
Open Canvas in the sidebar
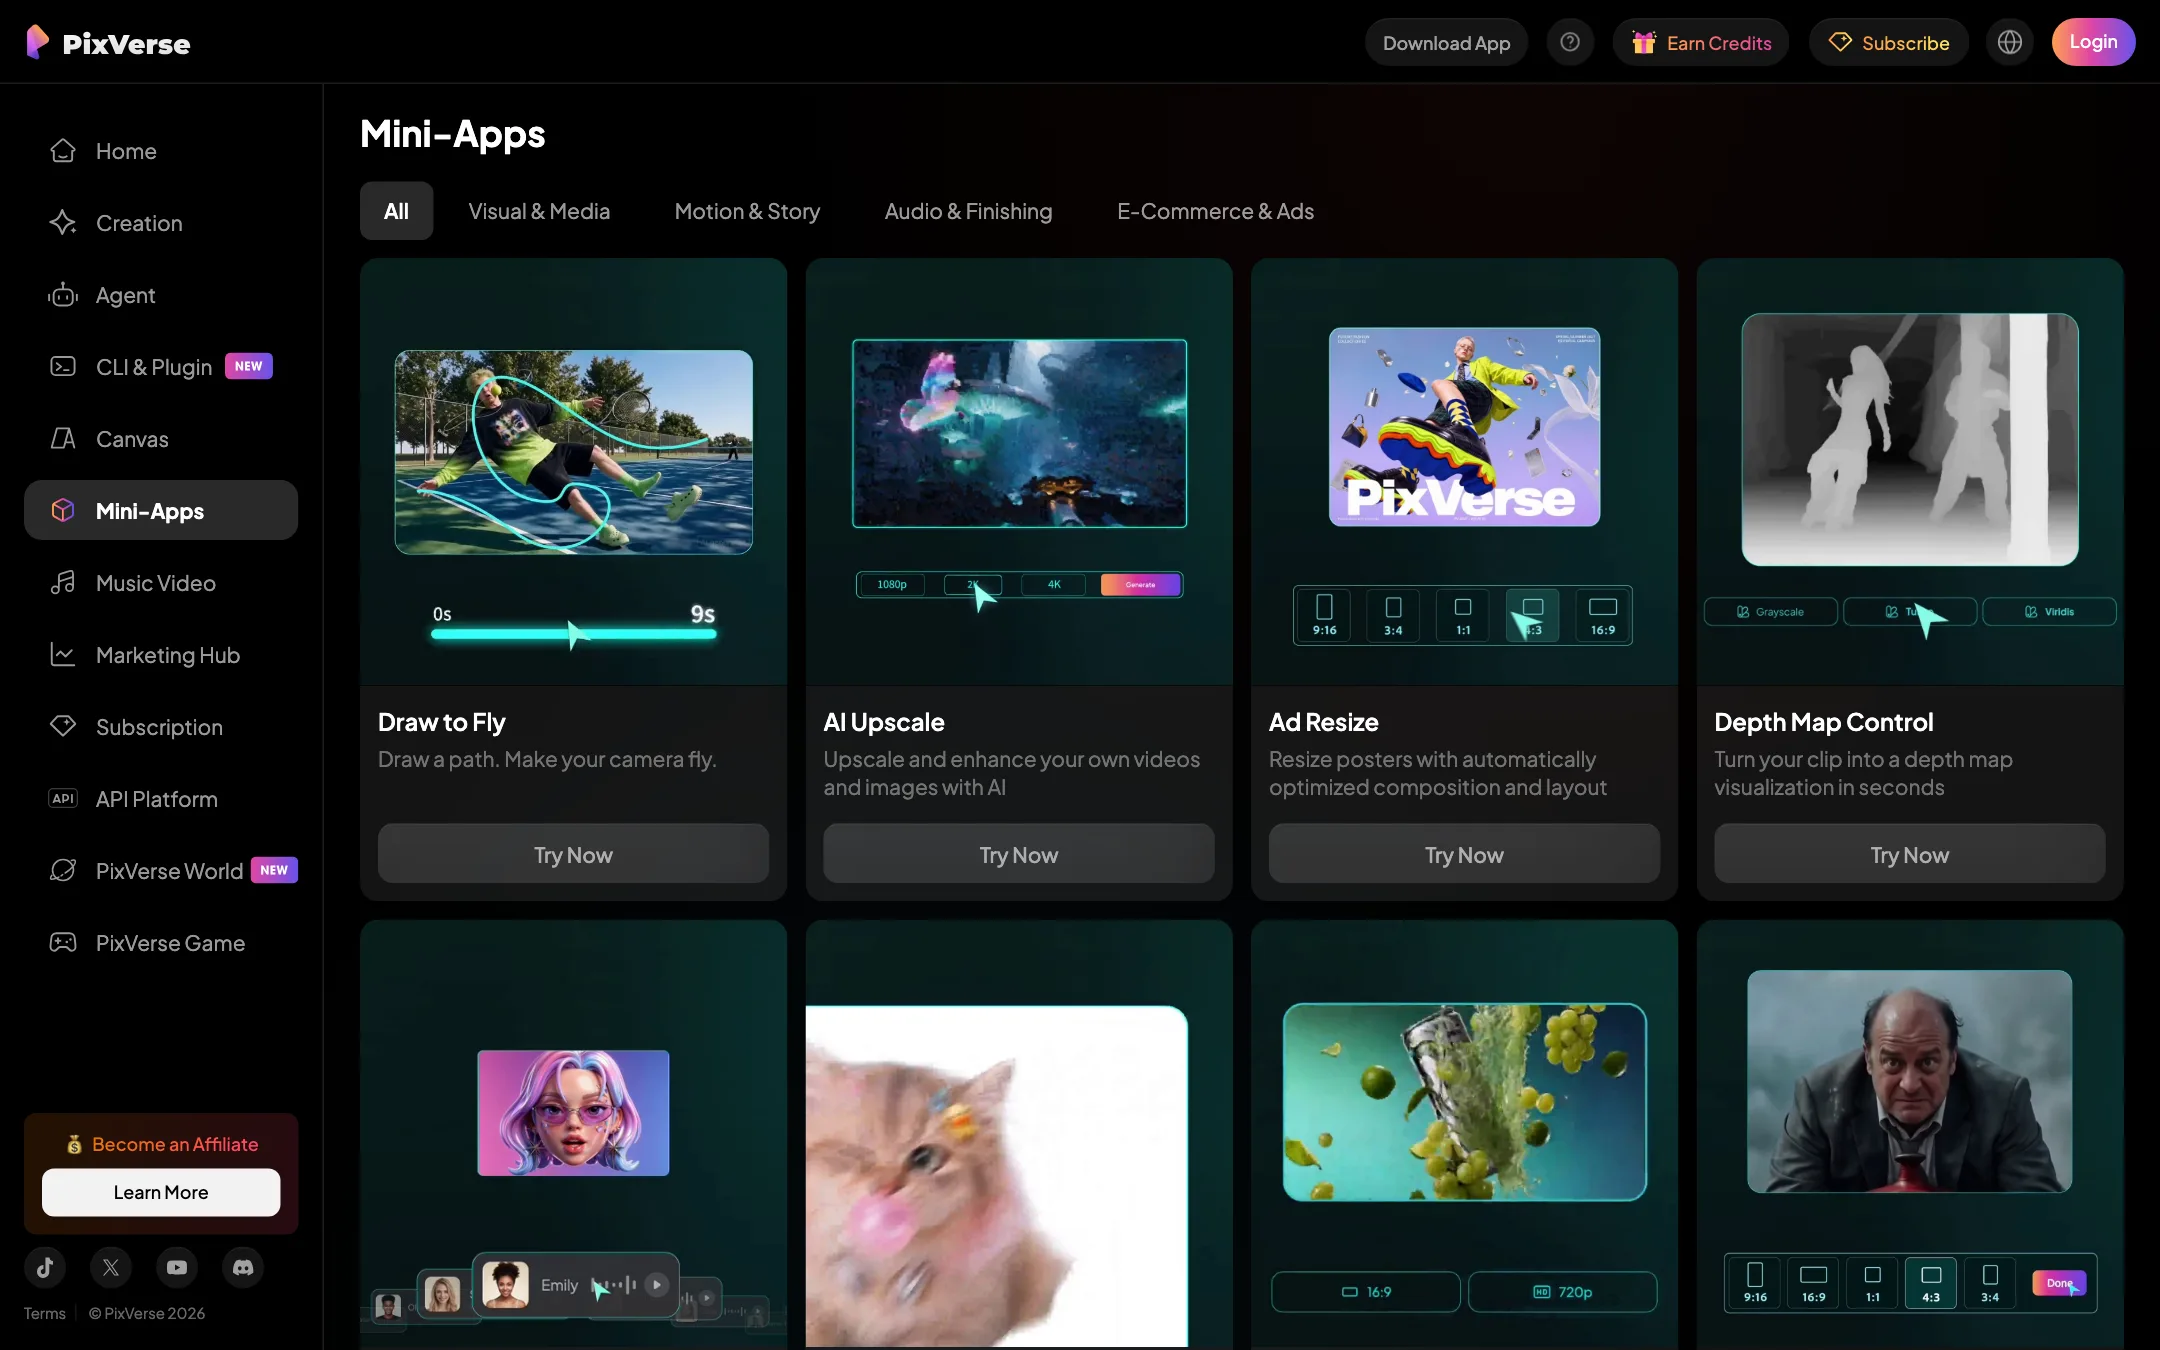tap(160, 439)
